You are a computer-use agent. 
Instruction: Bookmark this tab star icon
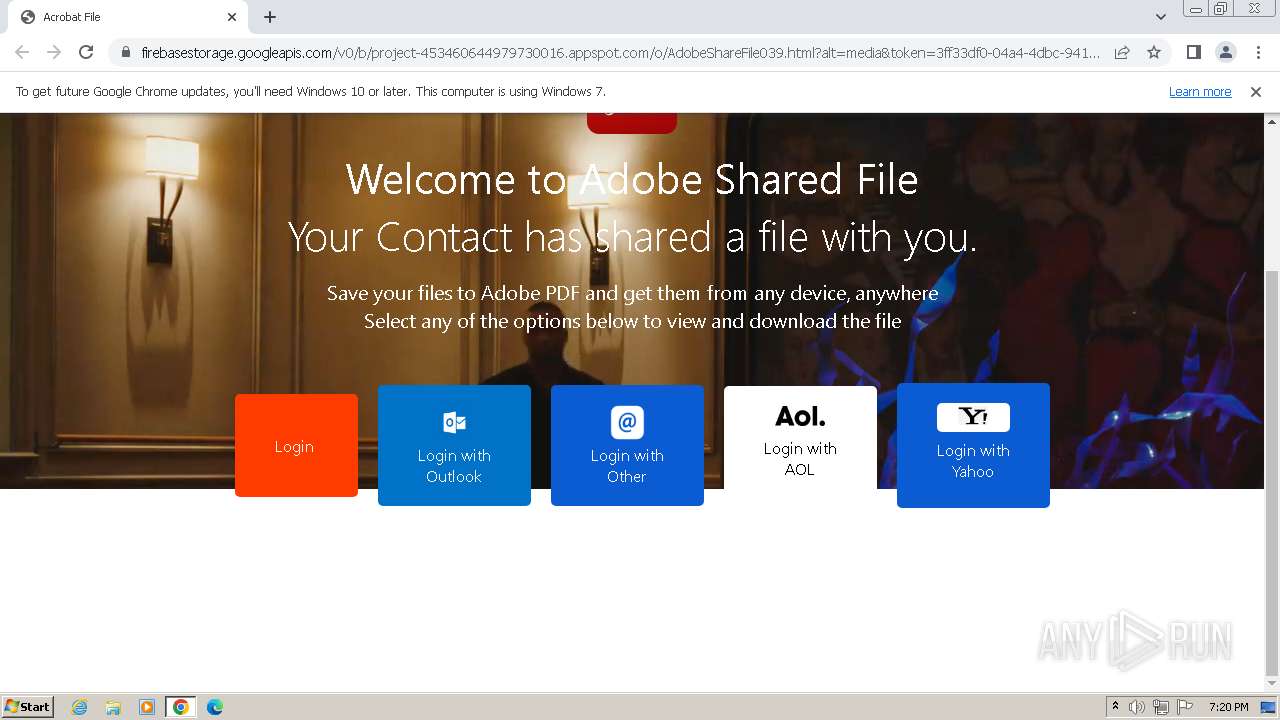tap(1154, 52)
